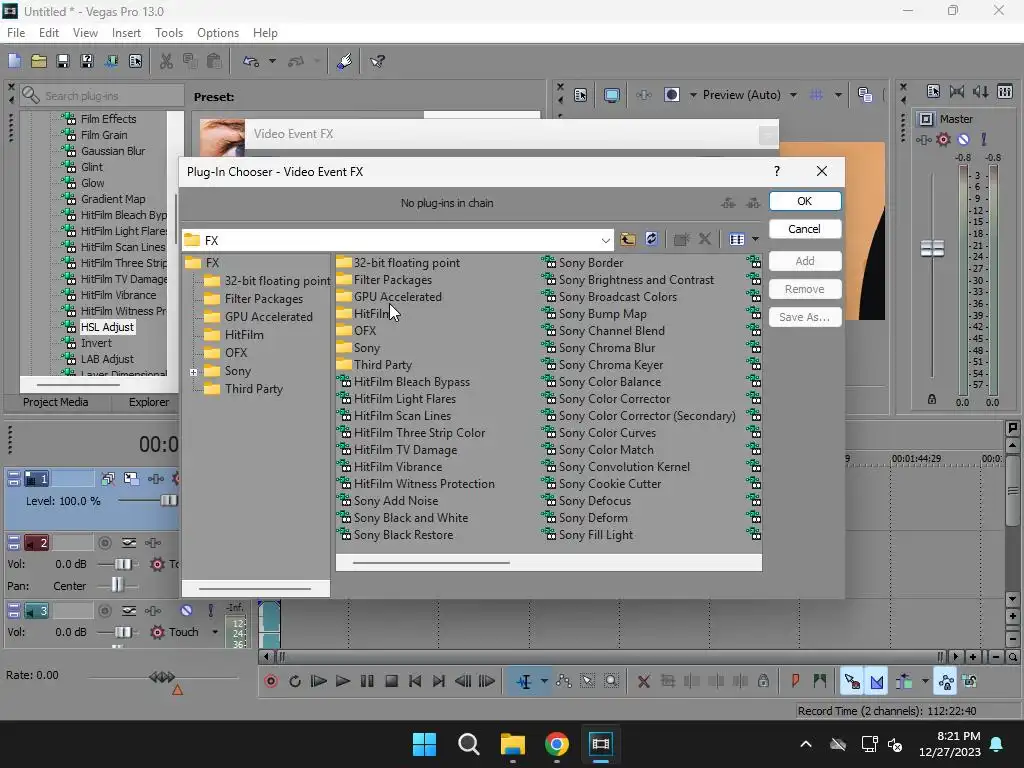Click the dialog's Views icon
This screenshot has width=1024, height=768.
coord(737,239)
